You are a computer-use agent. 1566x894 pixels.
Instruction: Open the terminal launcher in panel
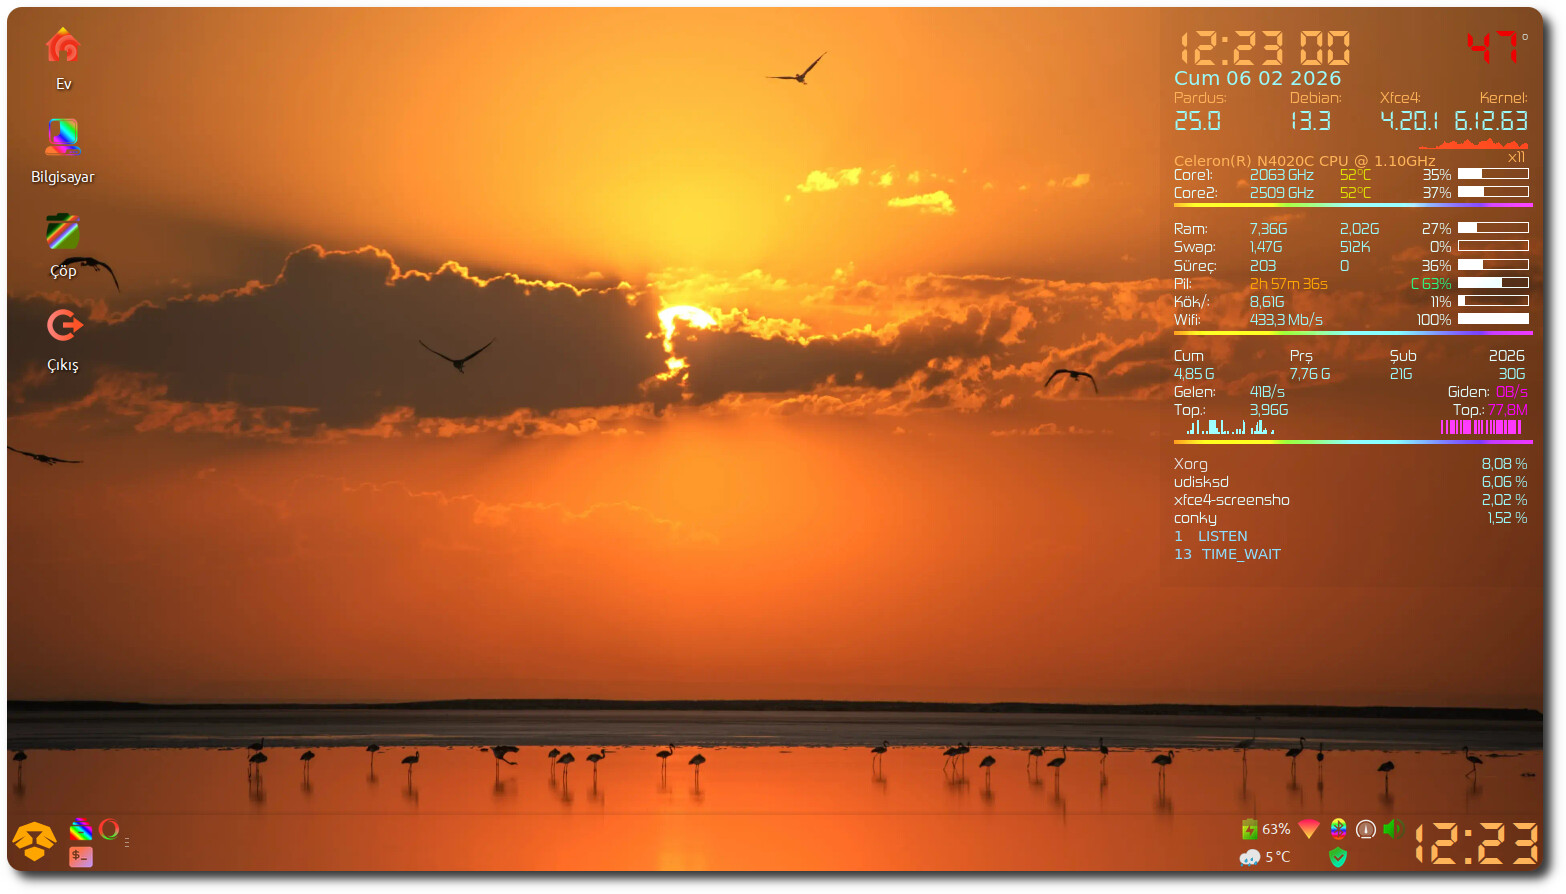pos(81,856)
